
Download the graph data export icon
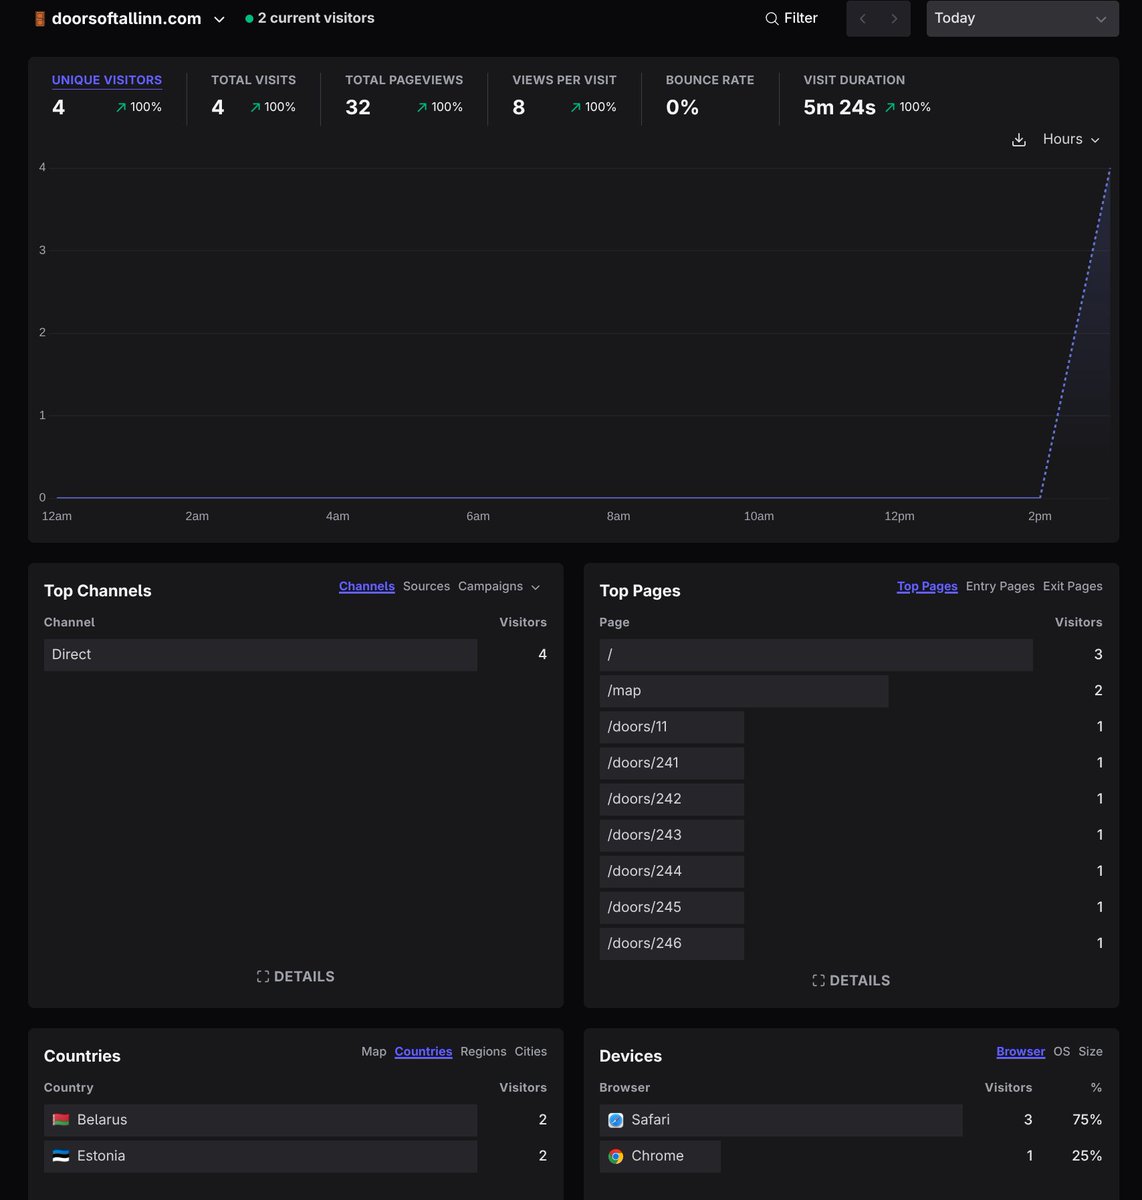(1019, 140)
